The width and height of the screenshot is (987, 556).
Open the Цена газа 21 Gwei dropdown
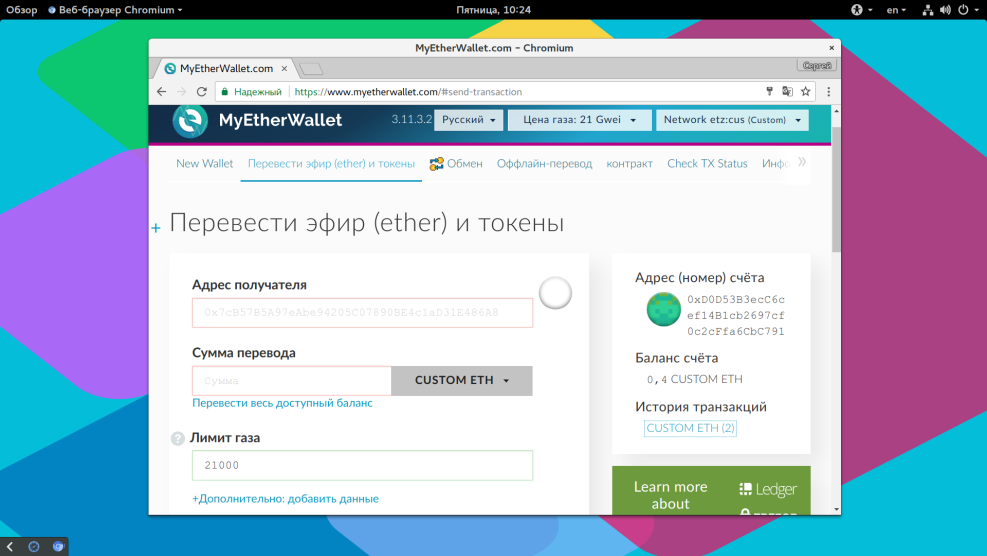(x=579, y=120)
